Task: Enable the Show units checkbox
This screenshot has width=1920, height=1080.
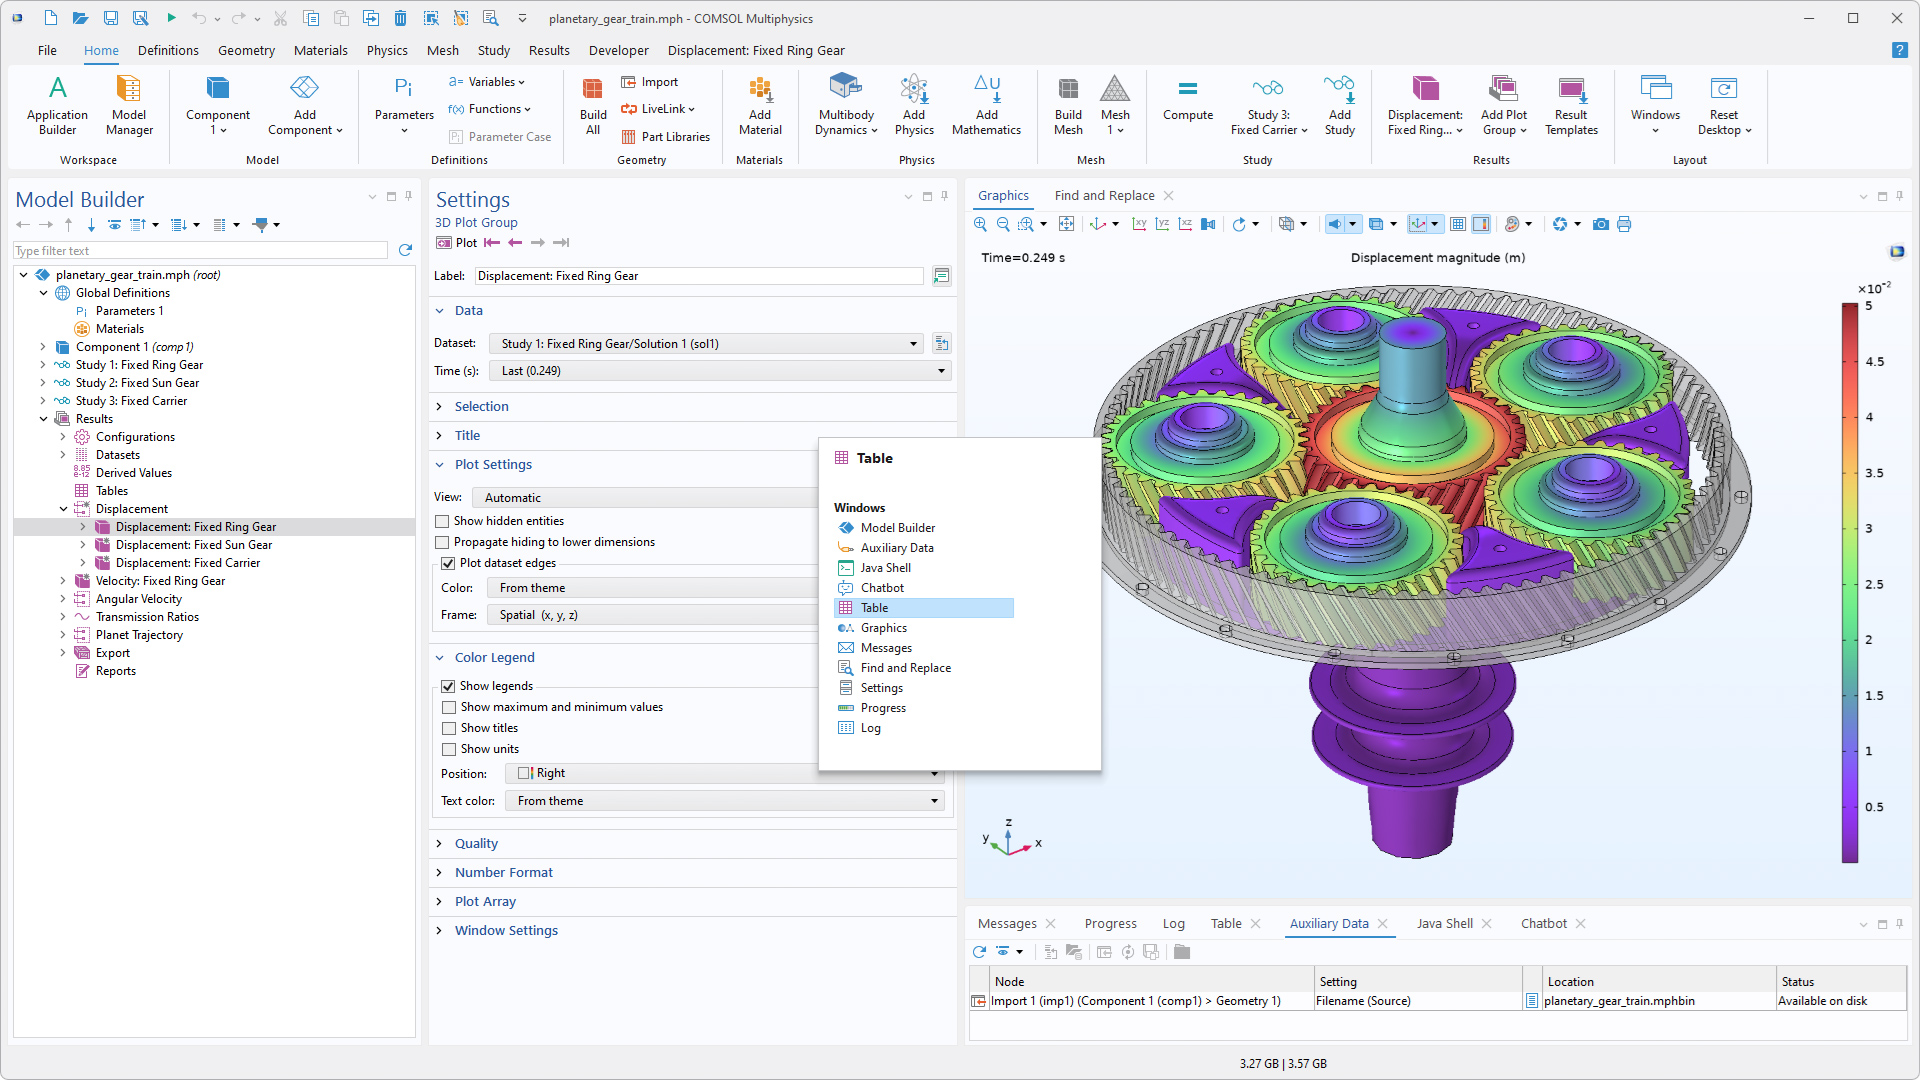Action: coord(449,749)
